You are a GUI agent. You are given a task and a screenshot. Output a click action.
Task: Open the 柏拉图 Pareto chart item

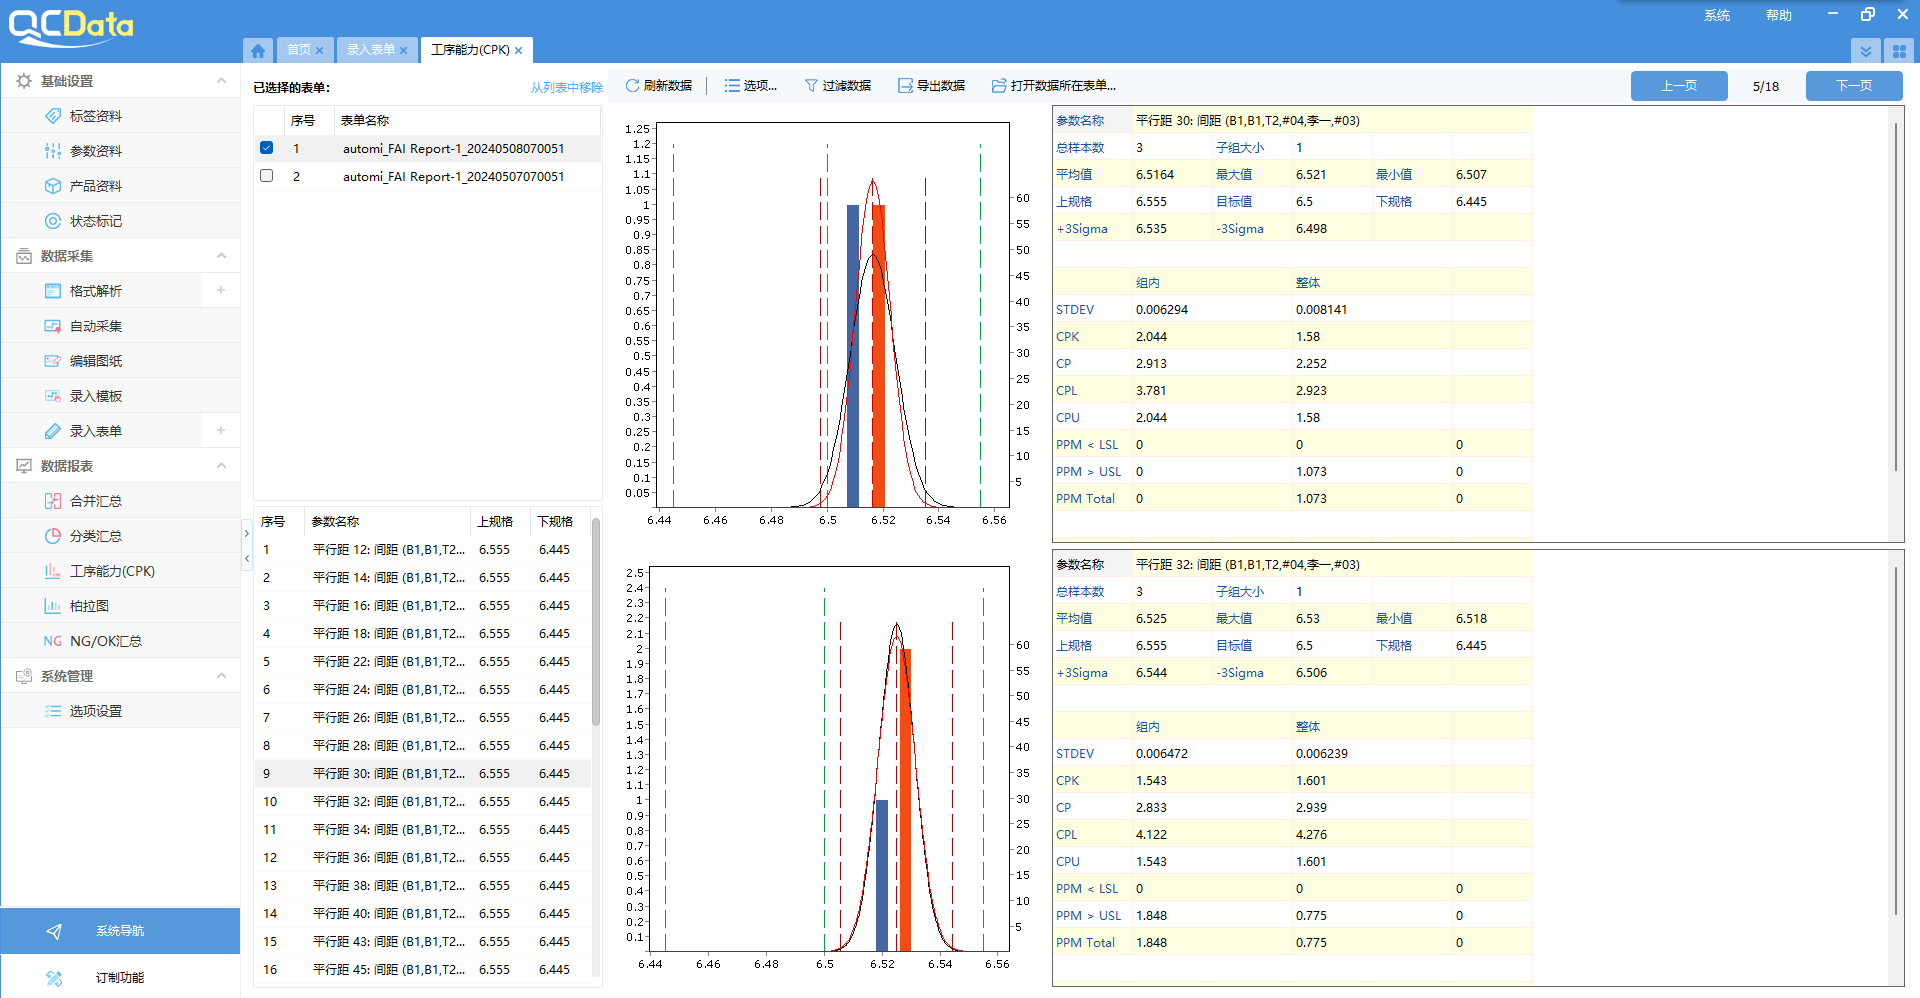89,606
